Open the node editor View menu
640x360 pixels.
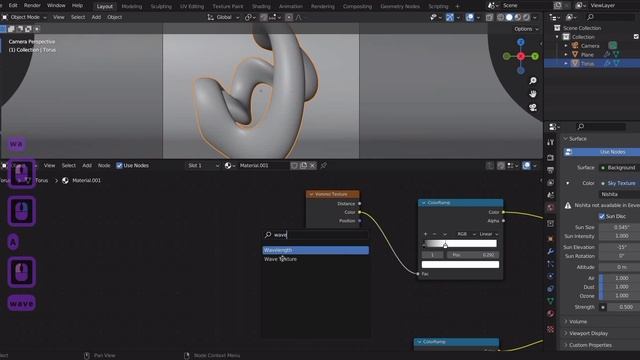click(x=49, y=166)
